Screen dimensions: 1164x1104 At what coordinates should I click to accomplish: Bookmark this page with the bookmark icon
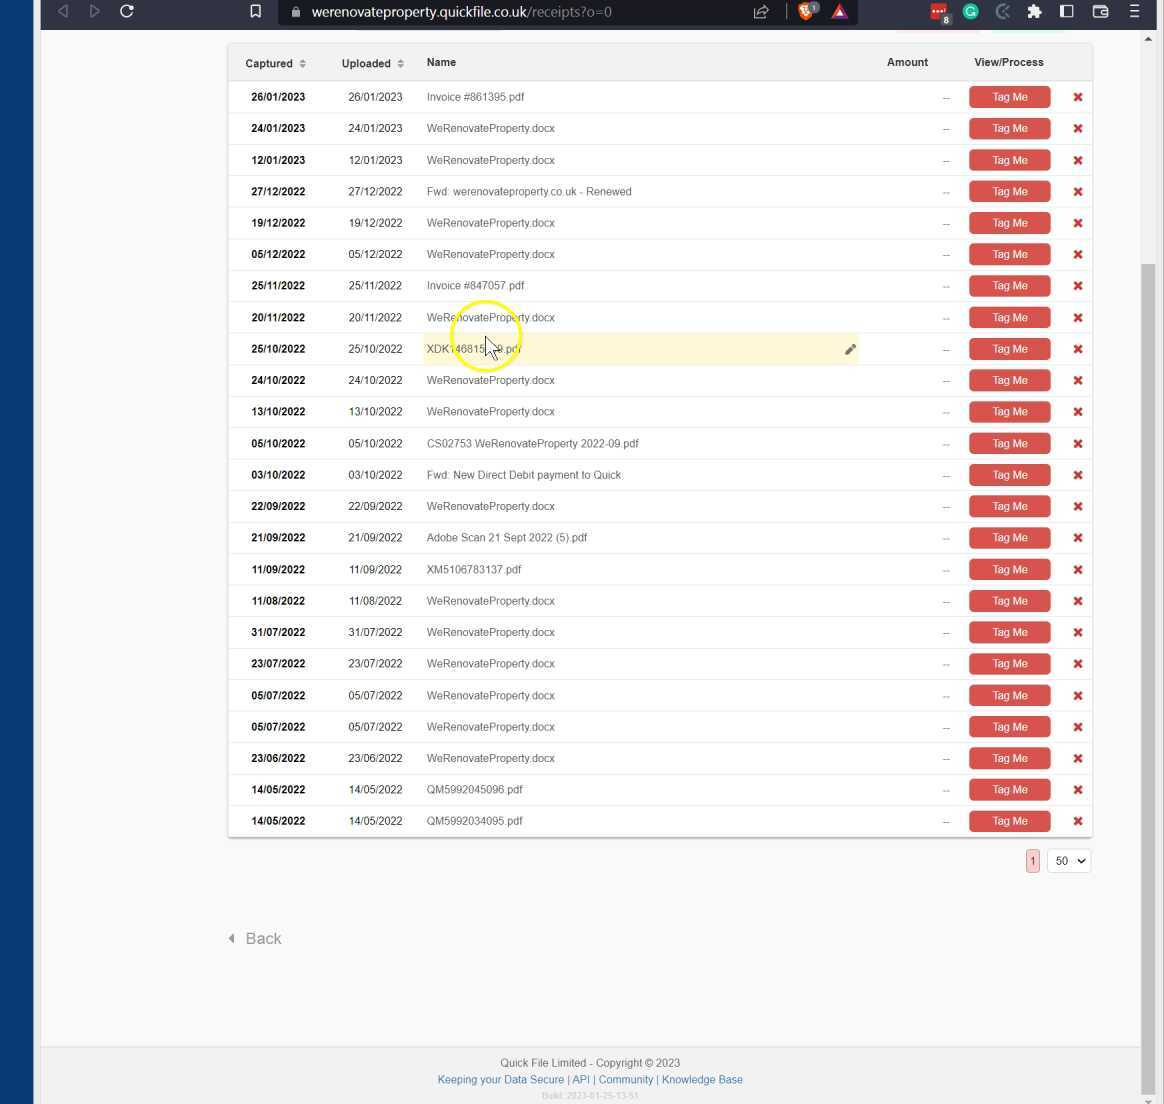(255, 11)
